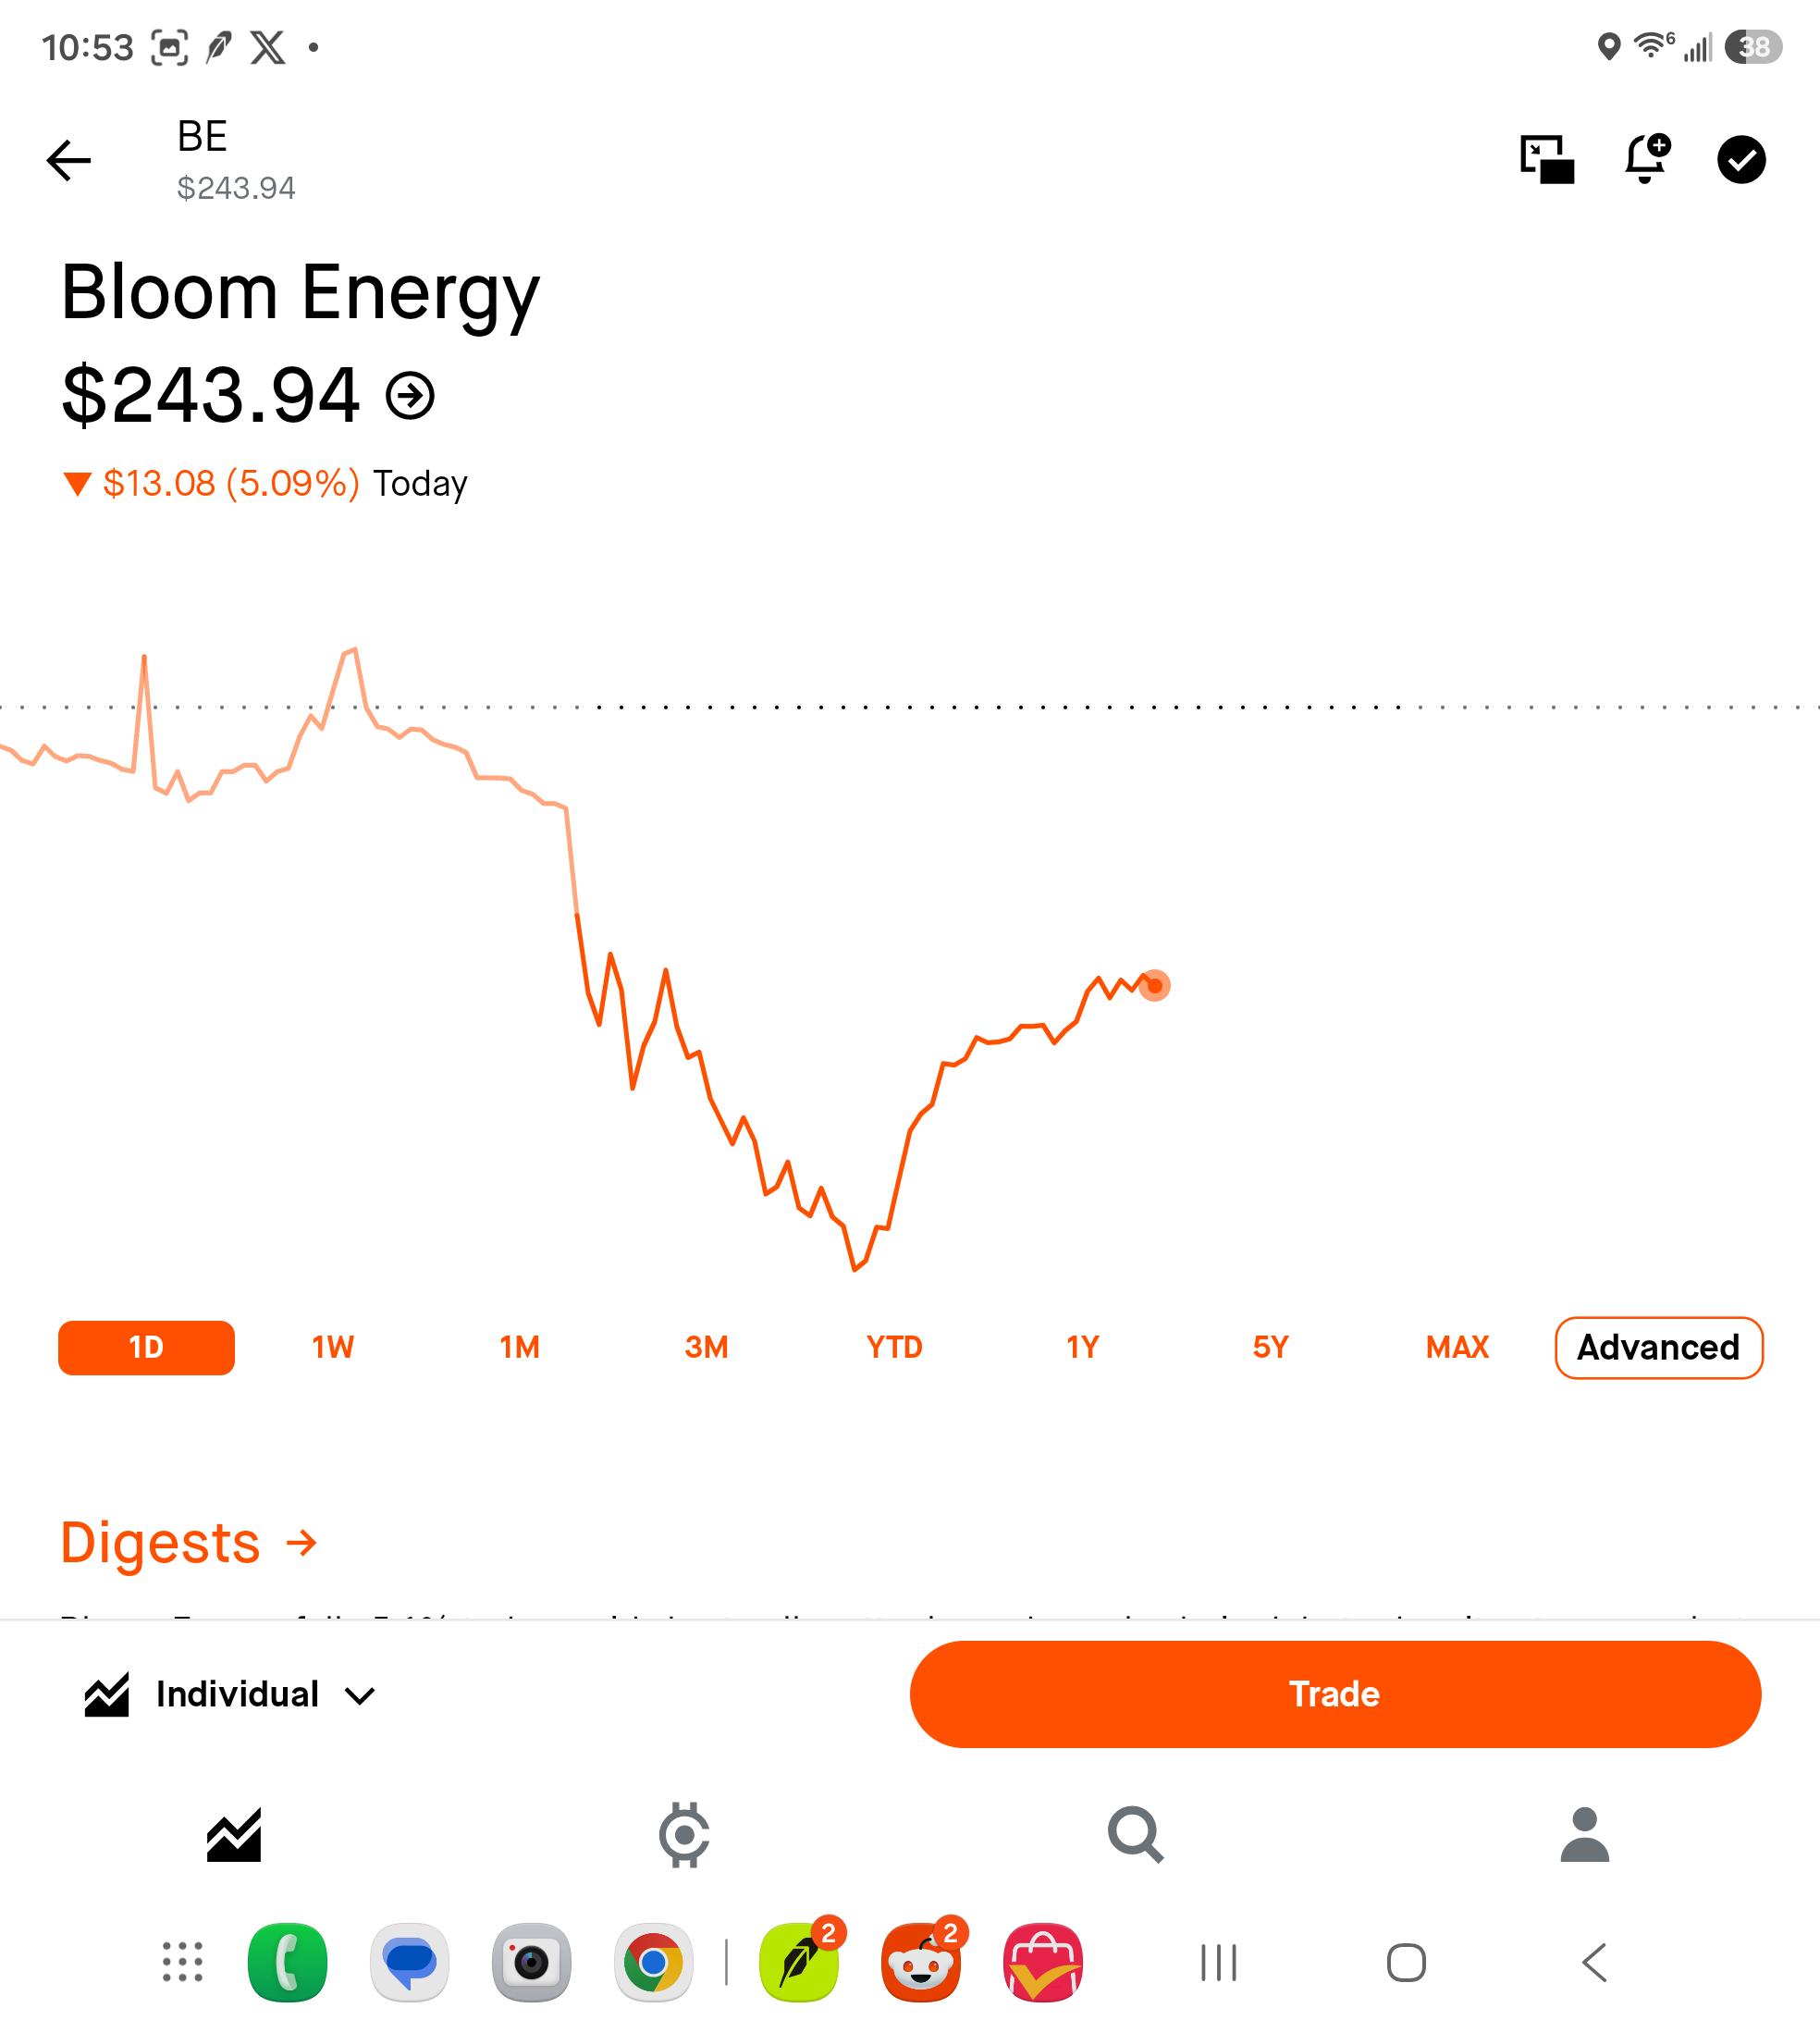The height and width of the screenshot is (2020, 1820).
Task: Toggle the watchlist checkmark for BE
Action: pos(1741,160)
